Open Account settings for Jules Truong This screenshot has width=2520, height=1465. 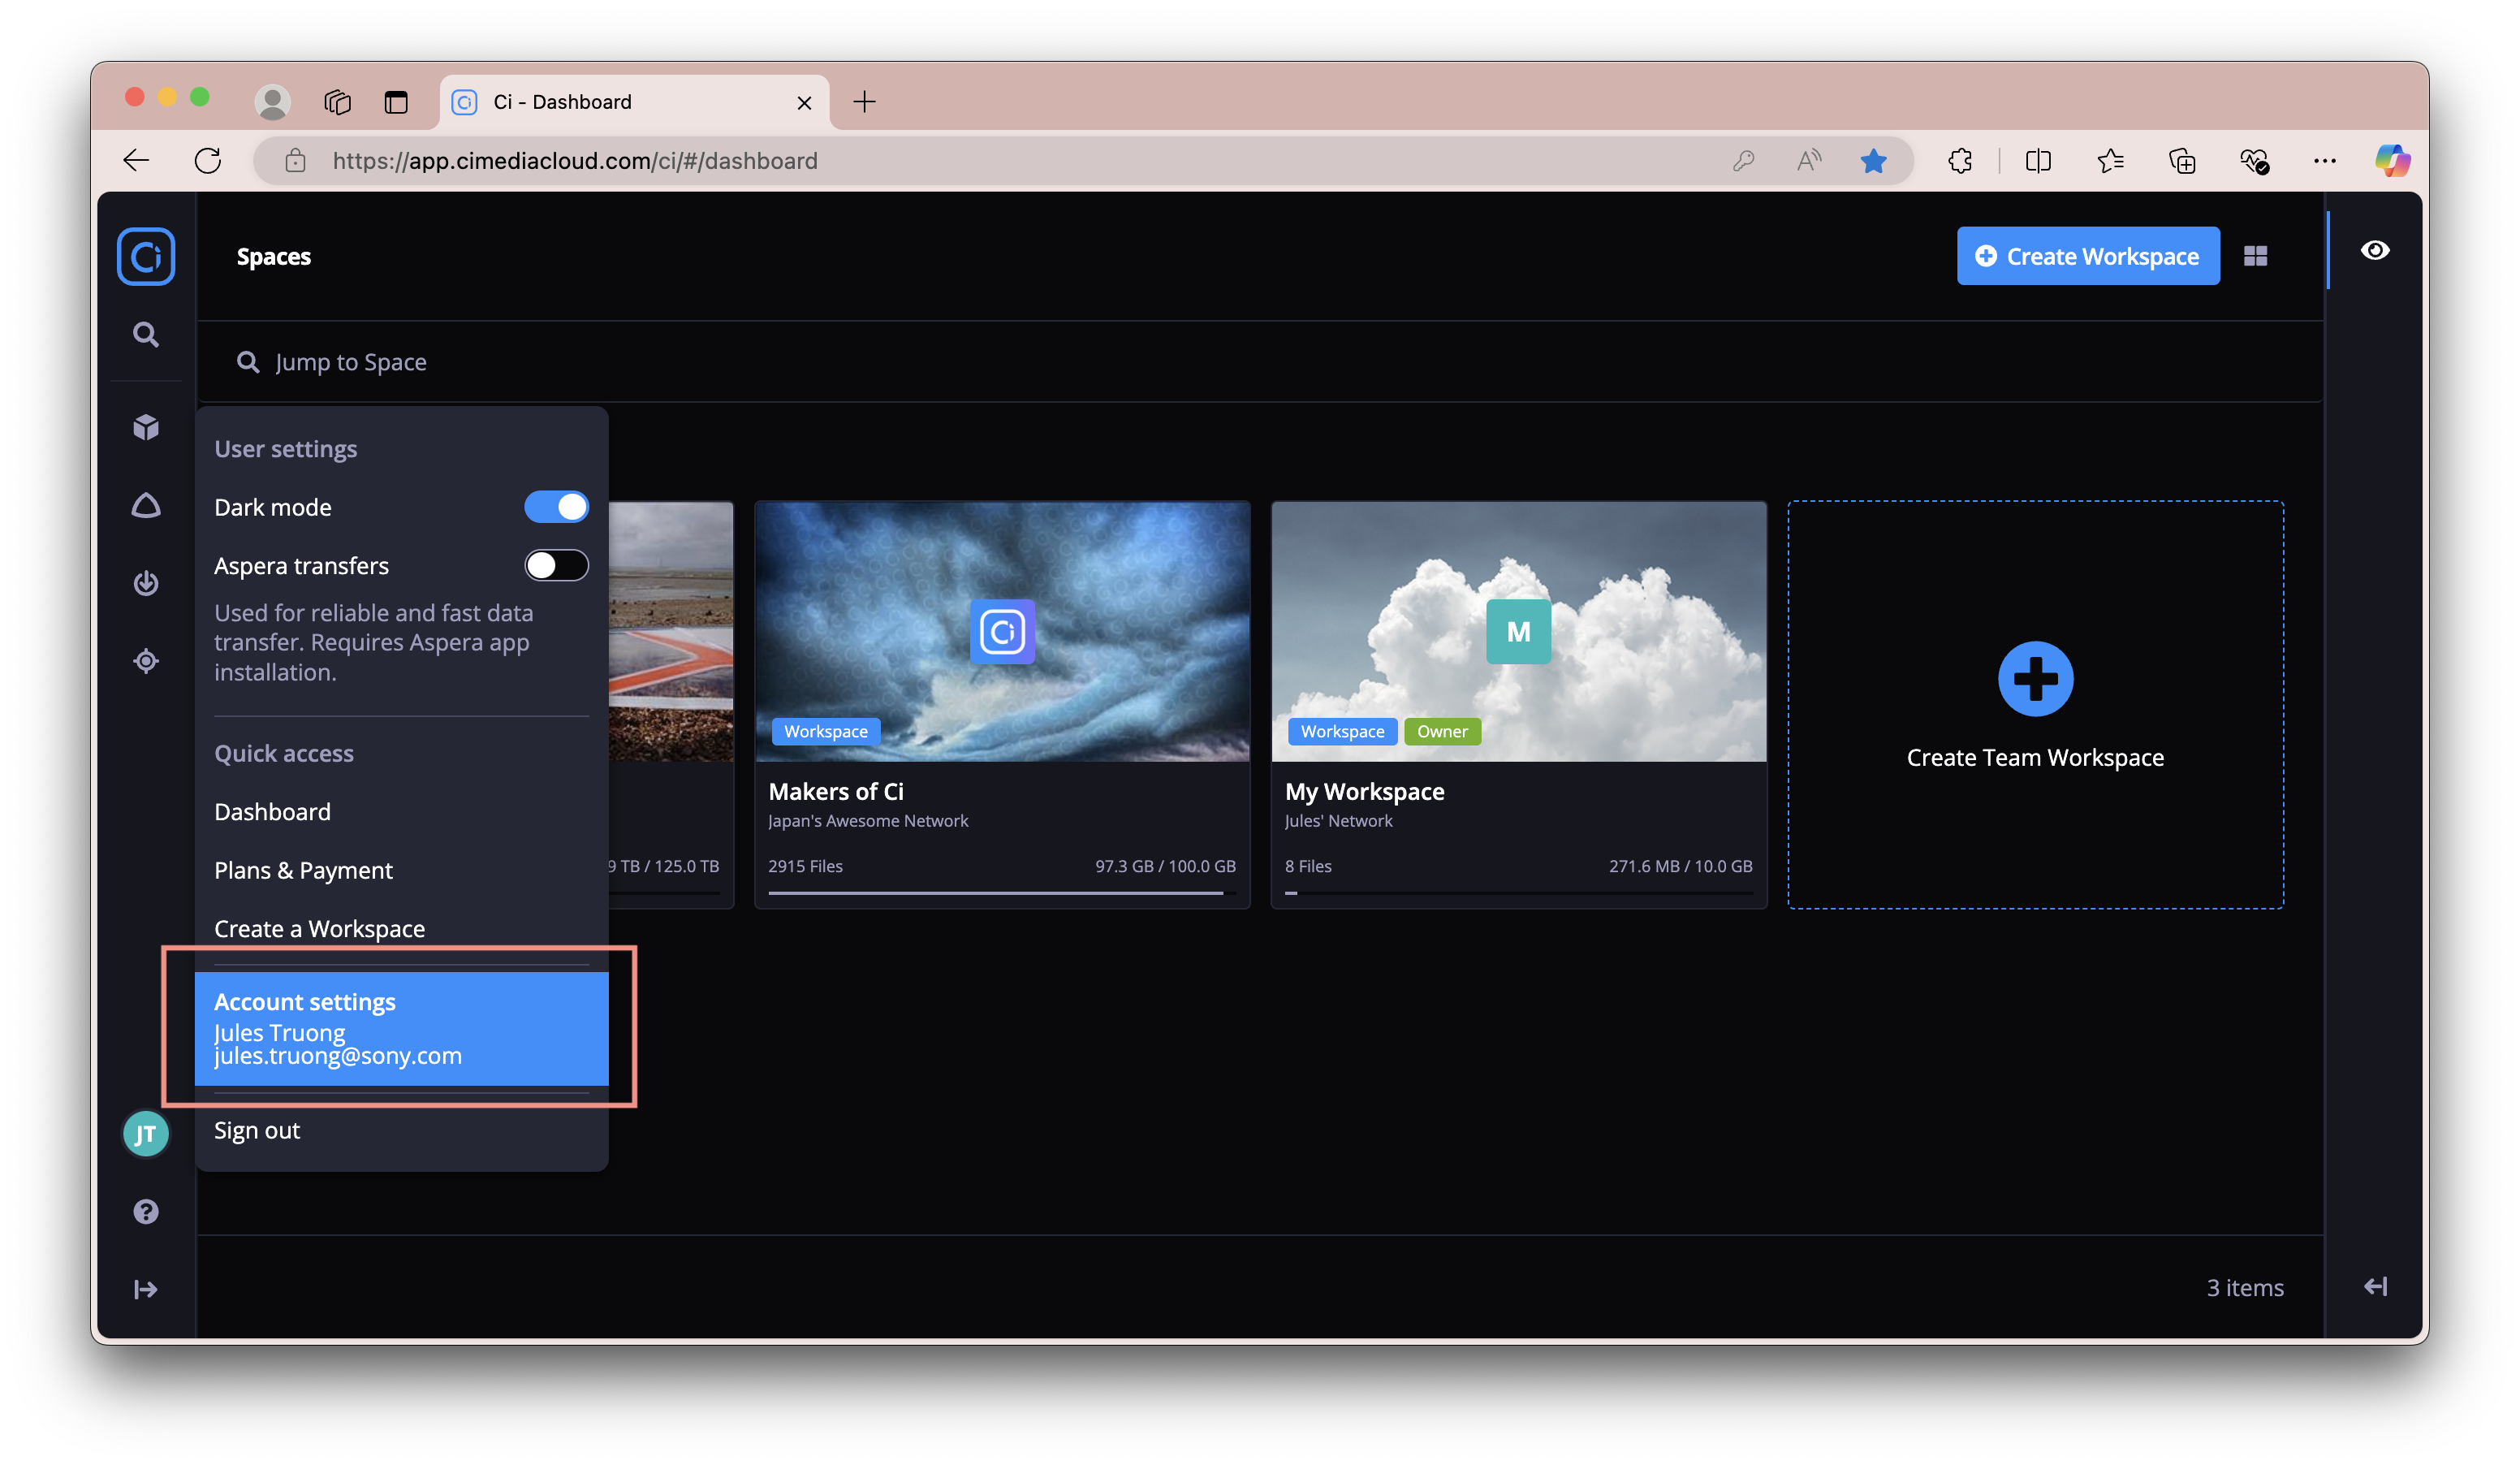point(402,1029)
